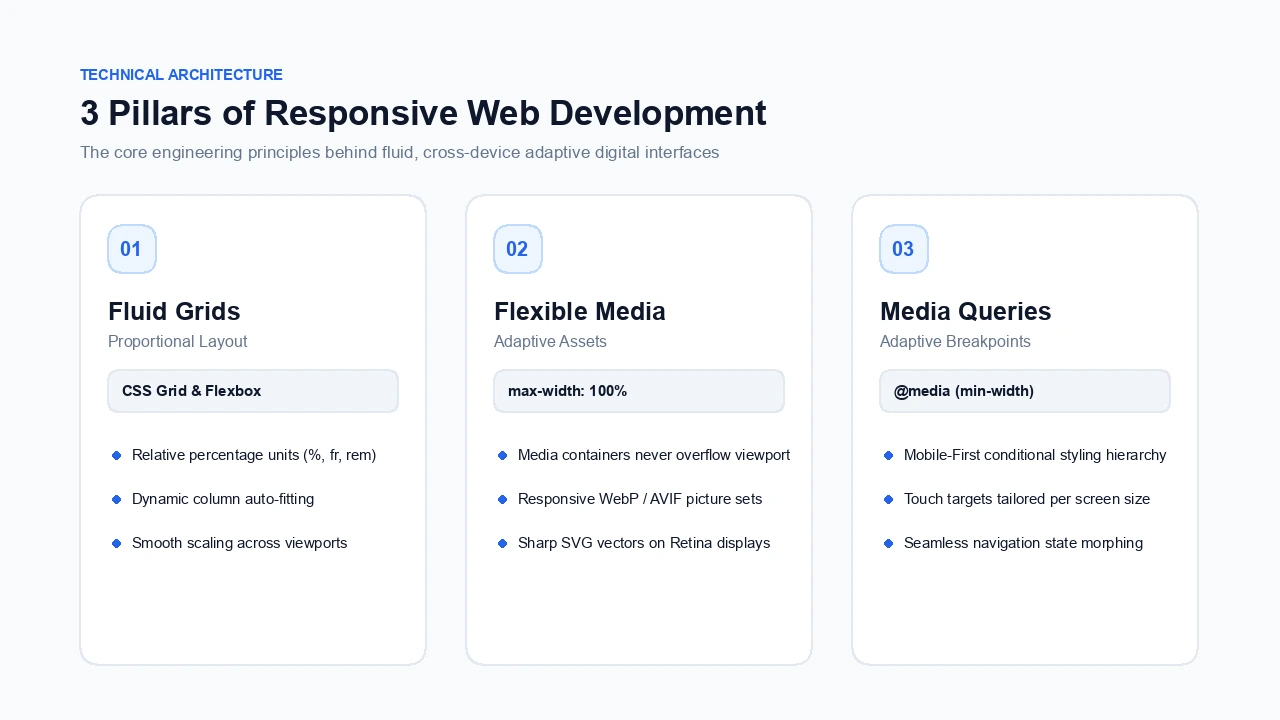This screenshot has width=1280, height=720.
Task: Click 'Dynamic column auto-fitting' bullet text
Action: pos(223,499)
